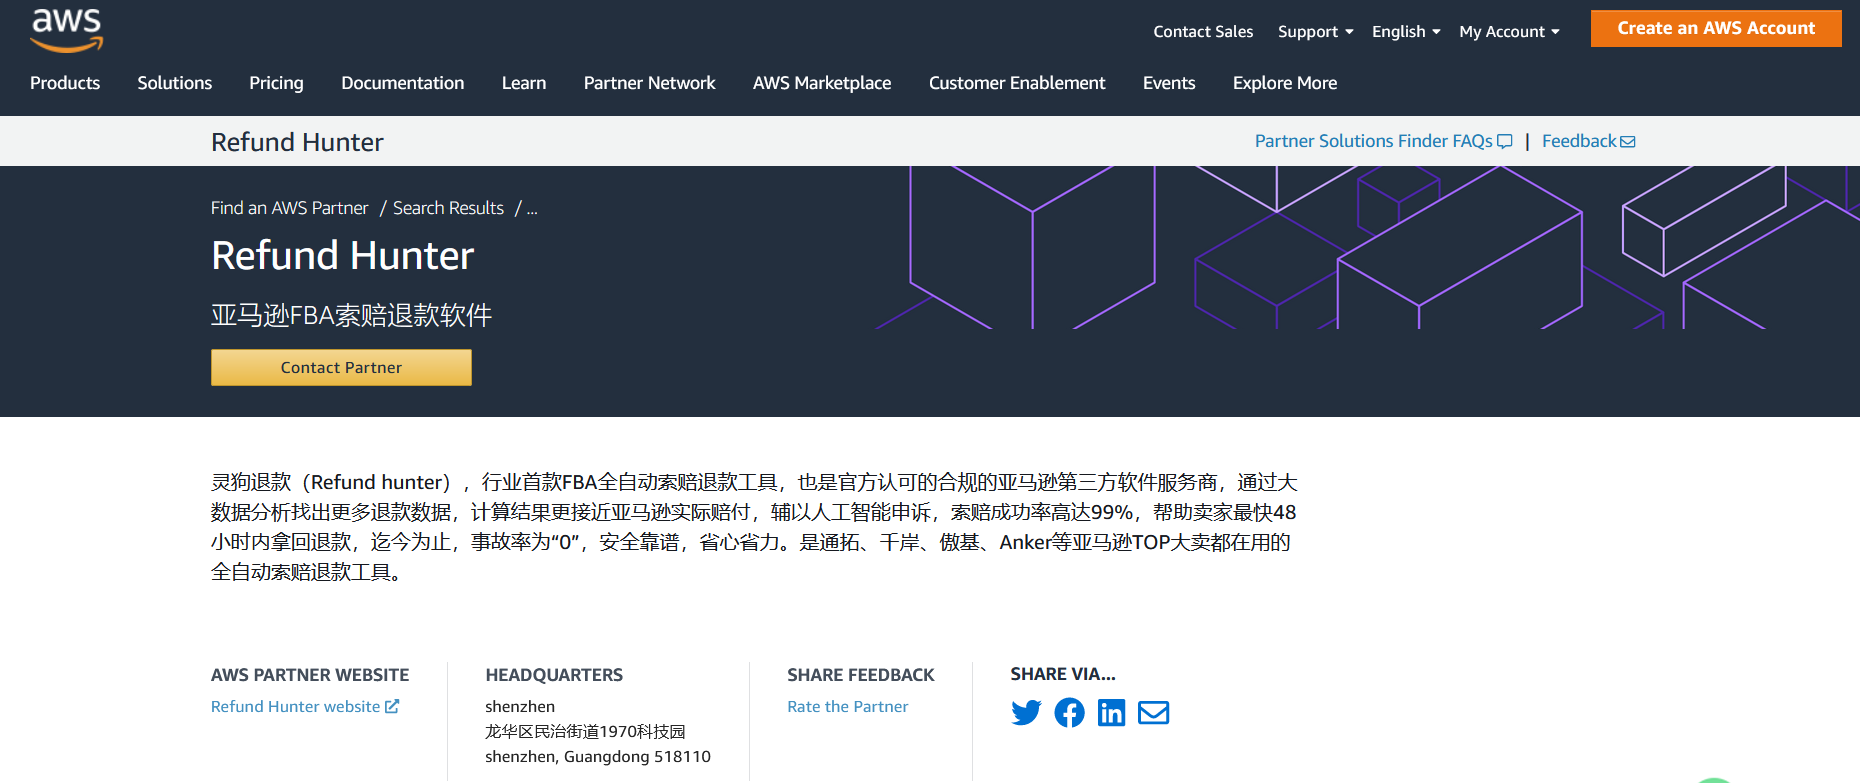
Task: Open Customer Enablement menu
Action: pyautogui.click(x=1017, y=83)
